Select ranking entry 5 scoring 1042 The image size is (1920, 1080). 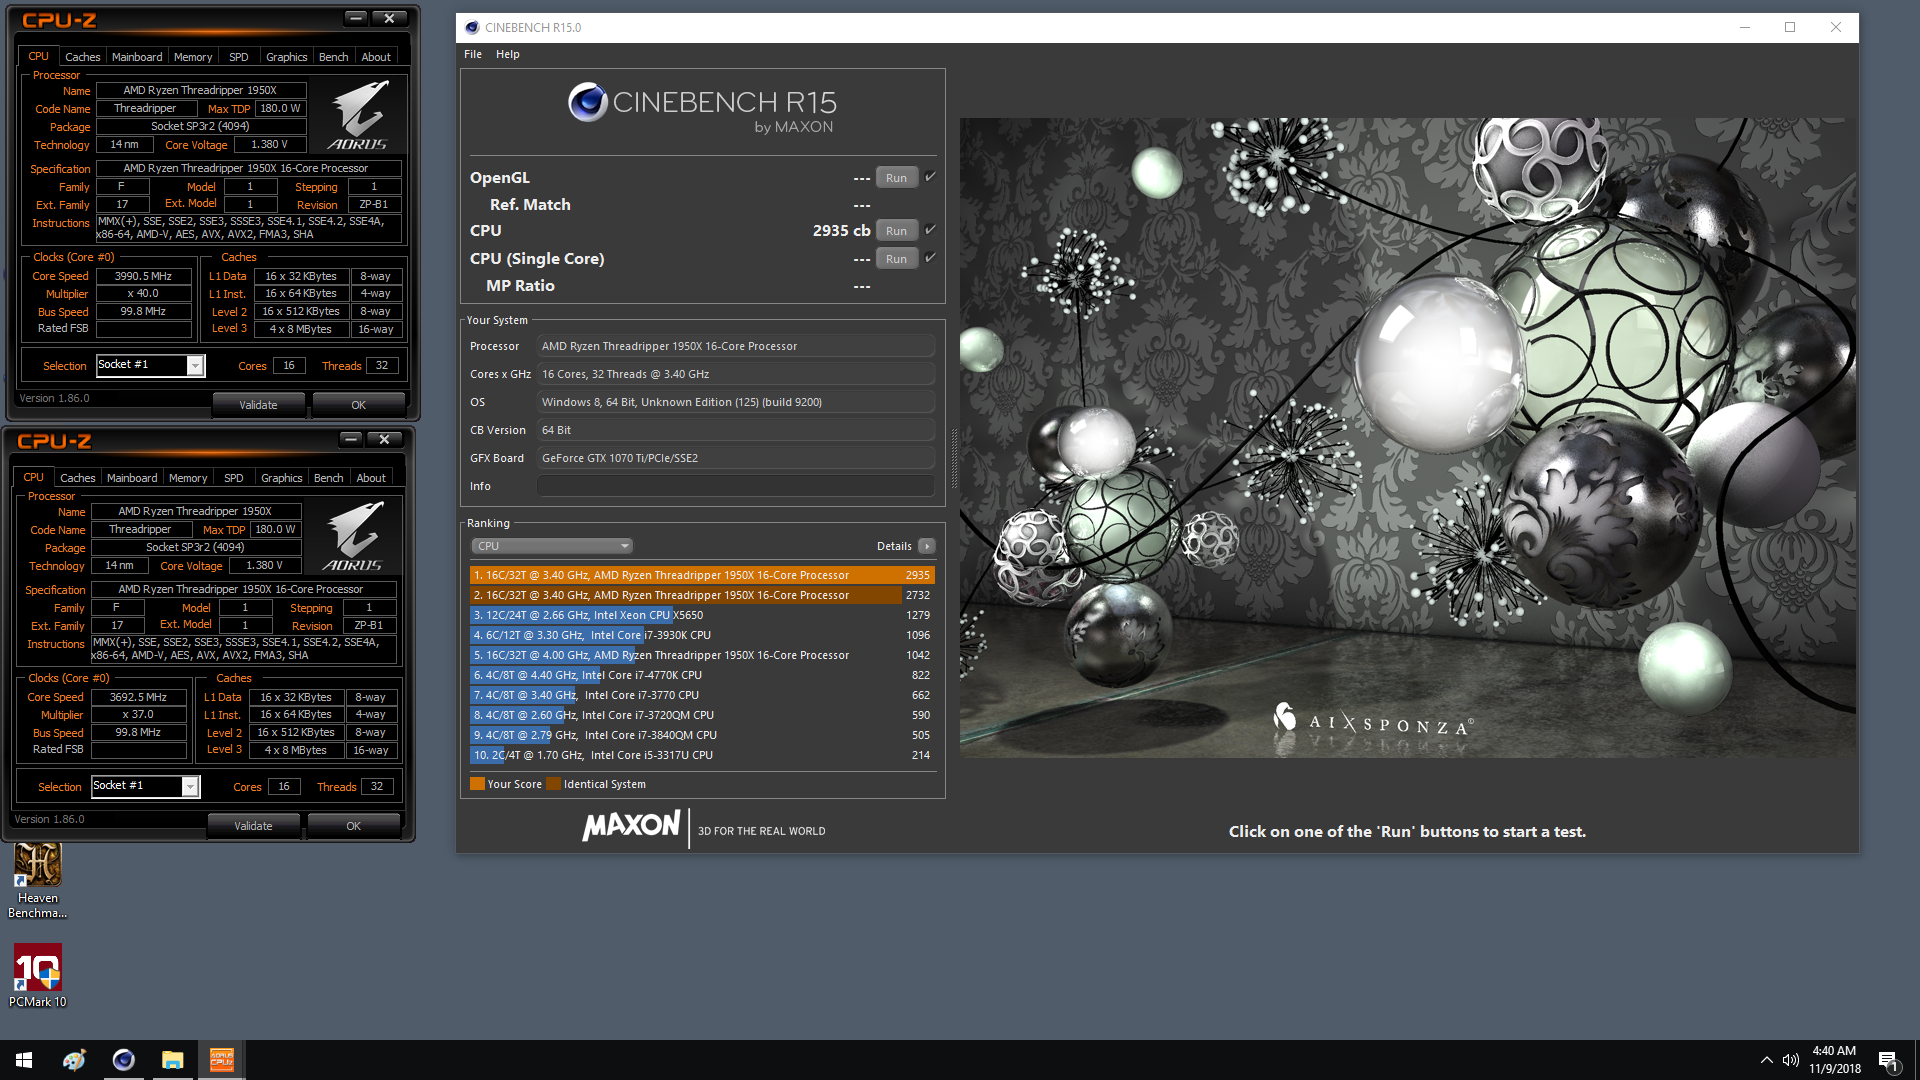[x=702, y=655]
